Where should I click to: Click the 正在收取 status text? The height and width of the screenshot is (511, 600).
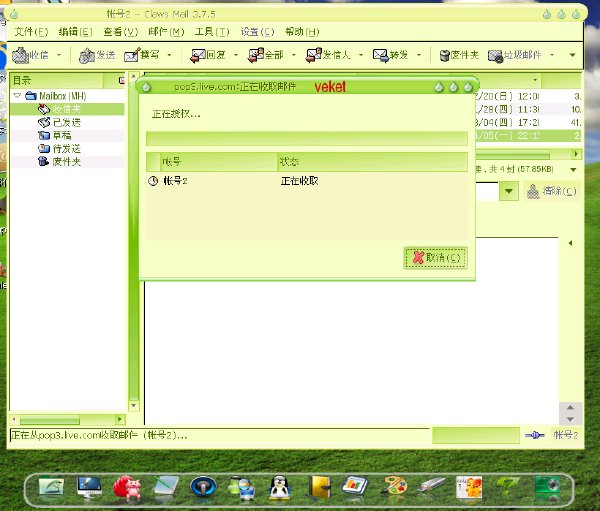pos(299,181)
